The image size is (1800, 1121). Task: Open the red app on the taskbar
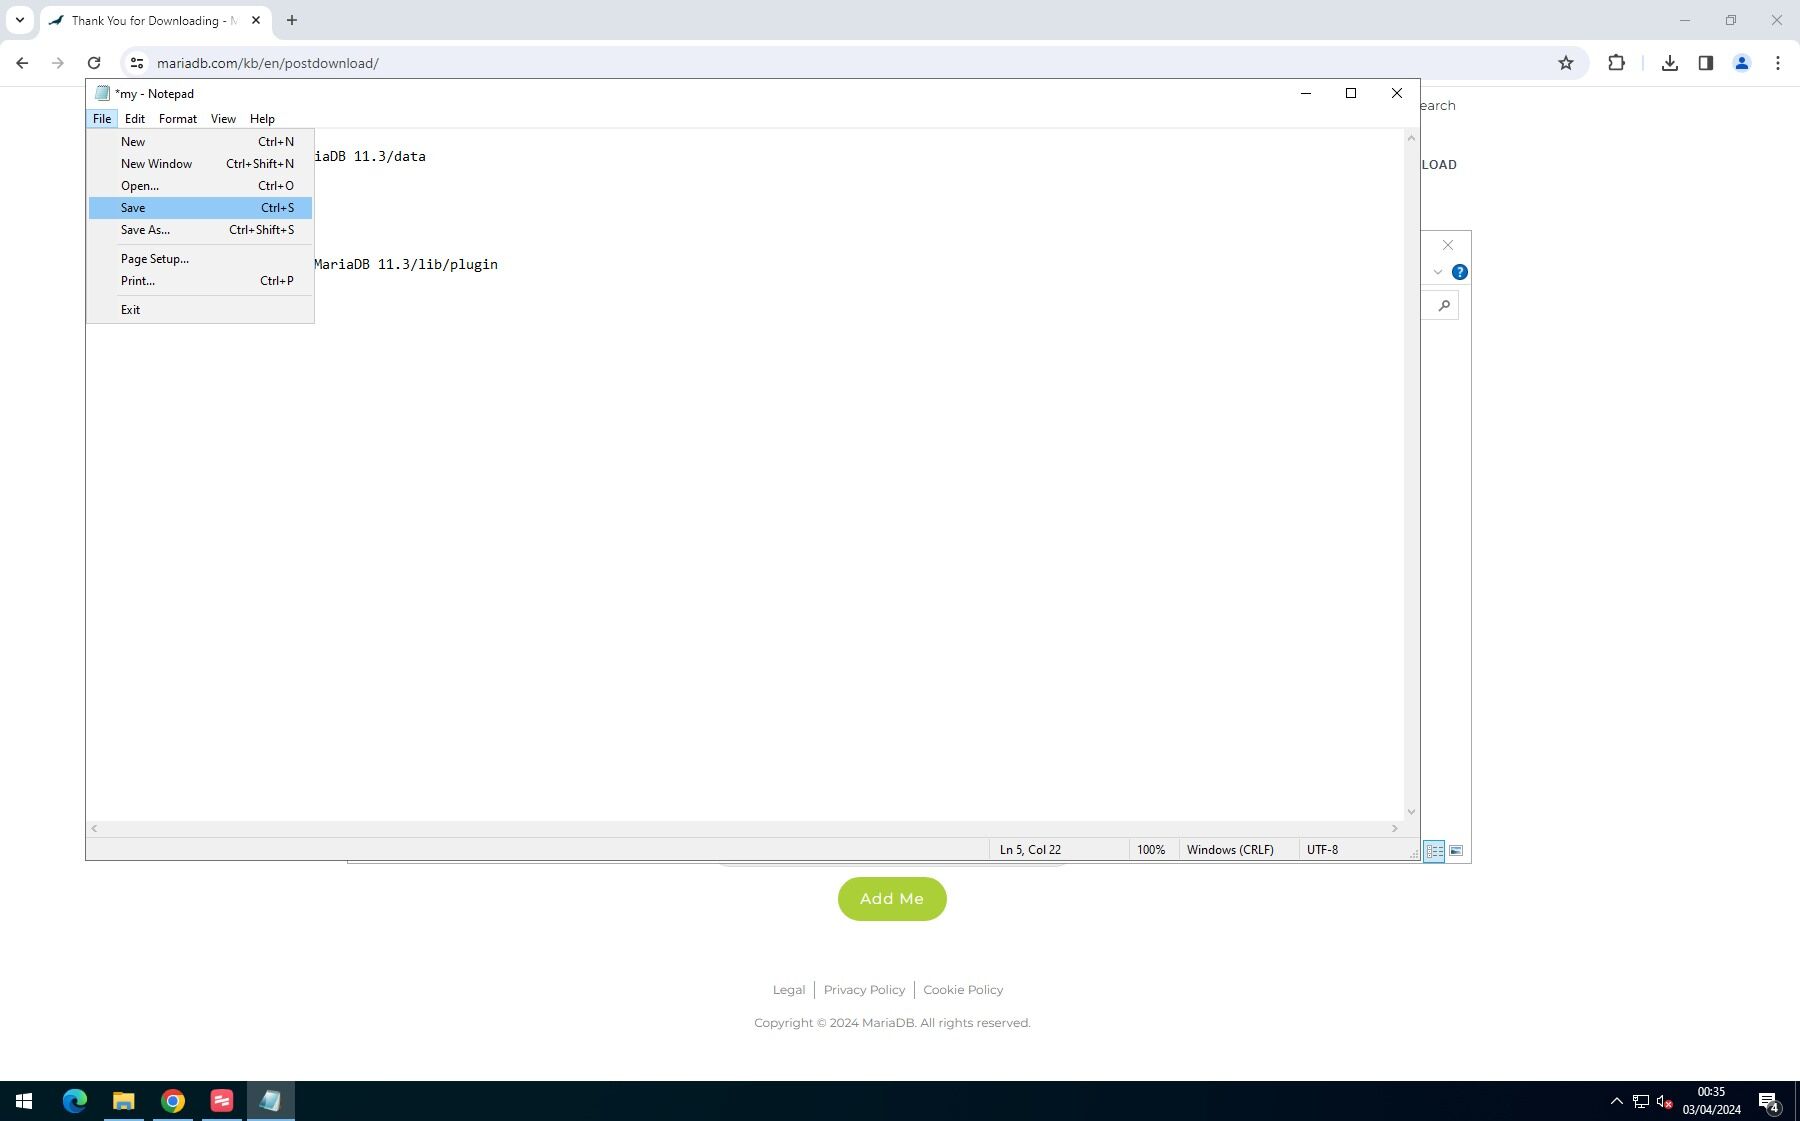[x=222, y=1101]
